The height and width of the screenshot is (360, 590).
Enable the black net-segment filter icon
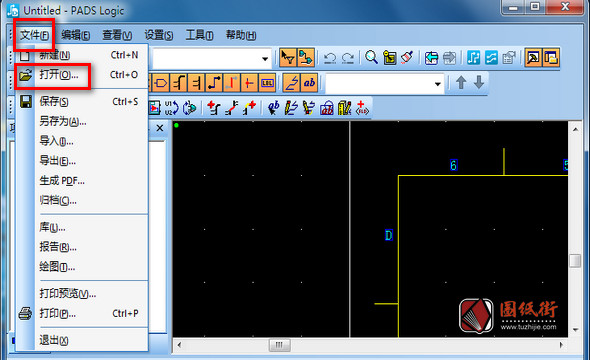pyautogui.click(x=214, y=83)
